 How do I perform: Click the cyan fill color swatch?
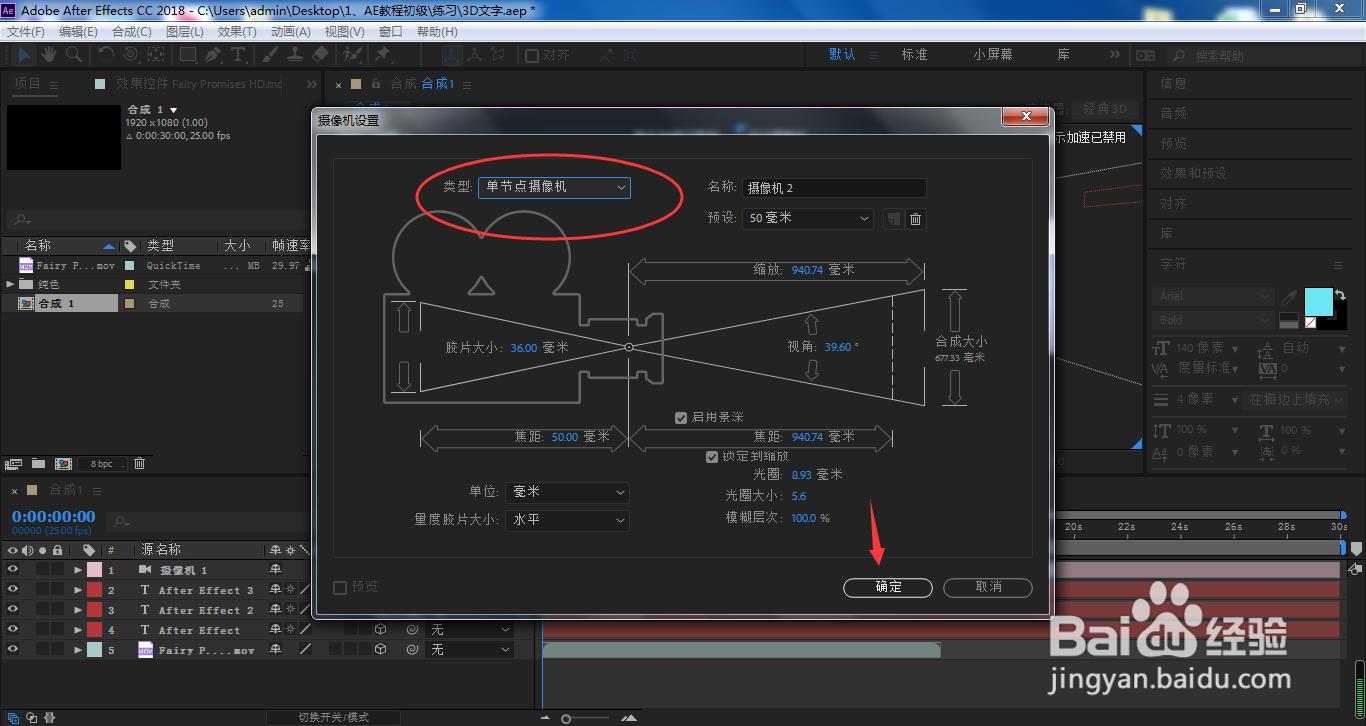(1318, 300)
